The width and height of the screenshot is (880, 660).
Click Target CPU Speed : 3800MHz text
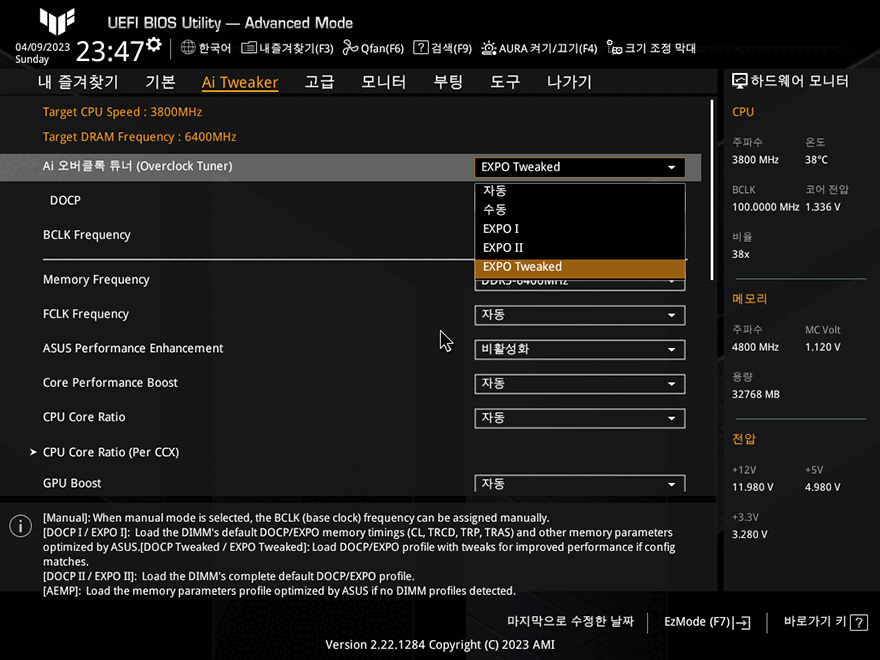pos(122,112)
